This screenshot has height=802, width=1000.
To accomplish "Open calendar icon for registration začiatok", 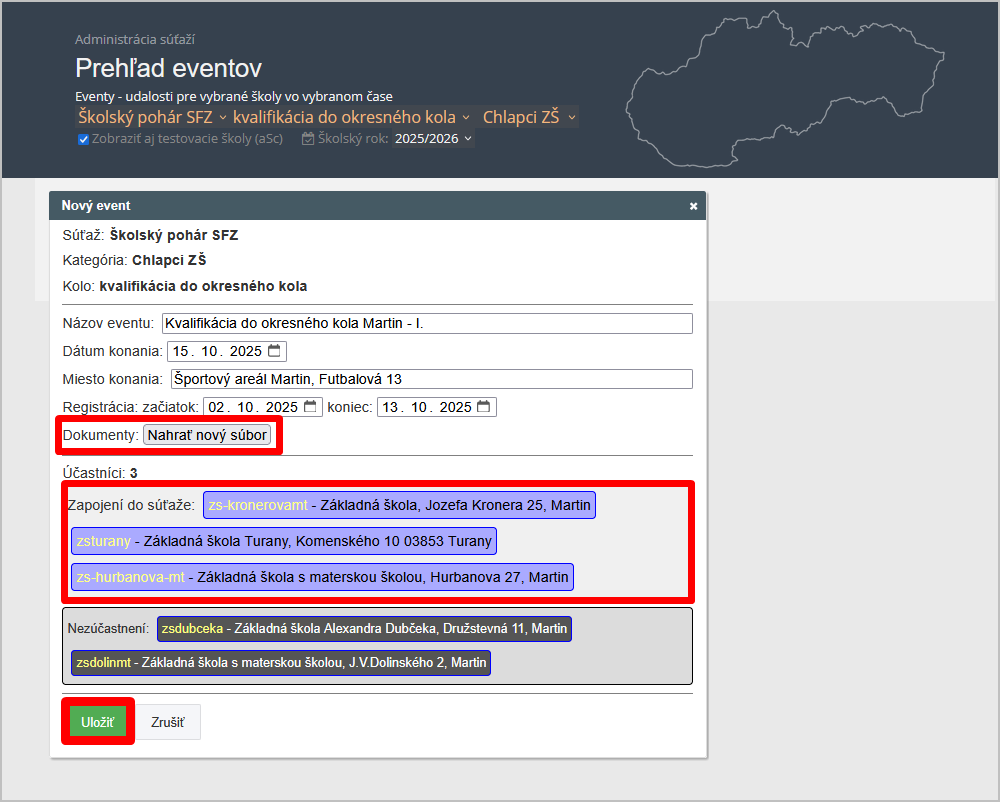I will pyautogui.click(x=310, y=407).
